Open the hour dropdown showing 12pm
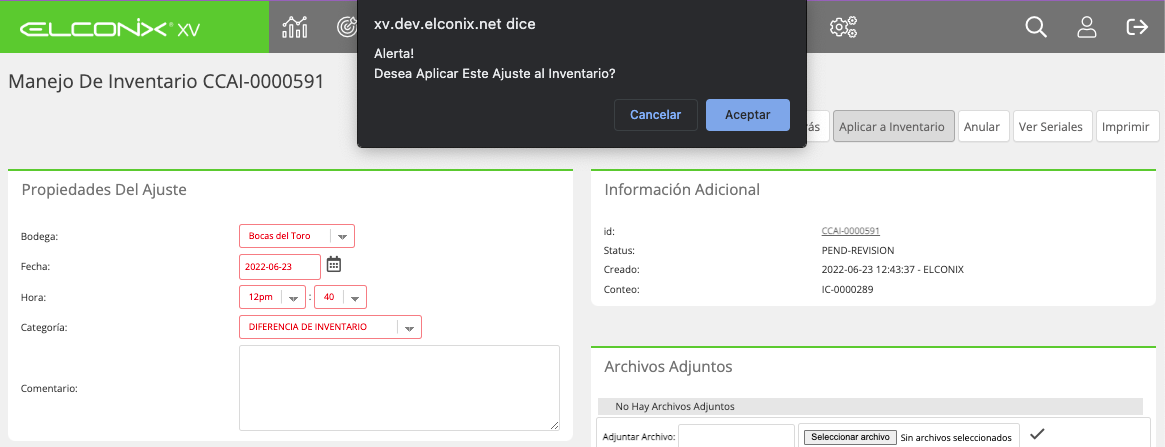Viewport: 1165px width, 447px height. pos(272,297)
